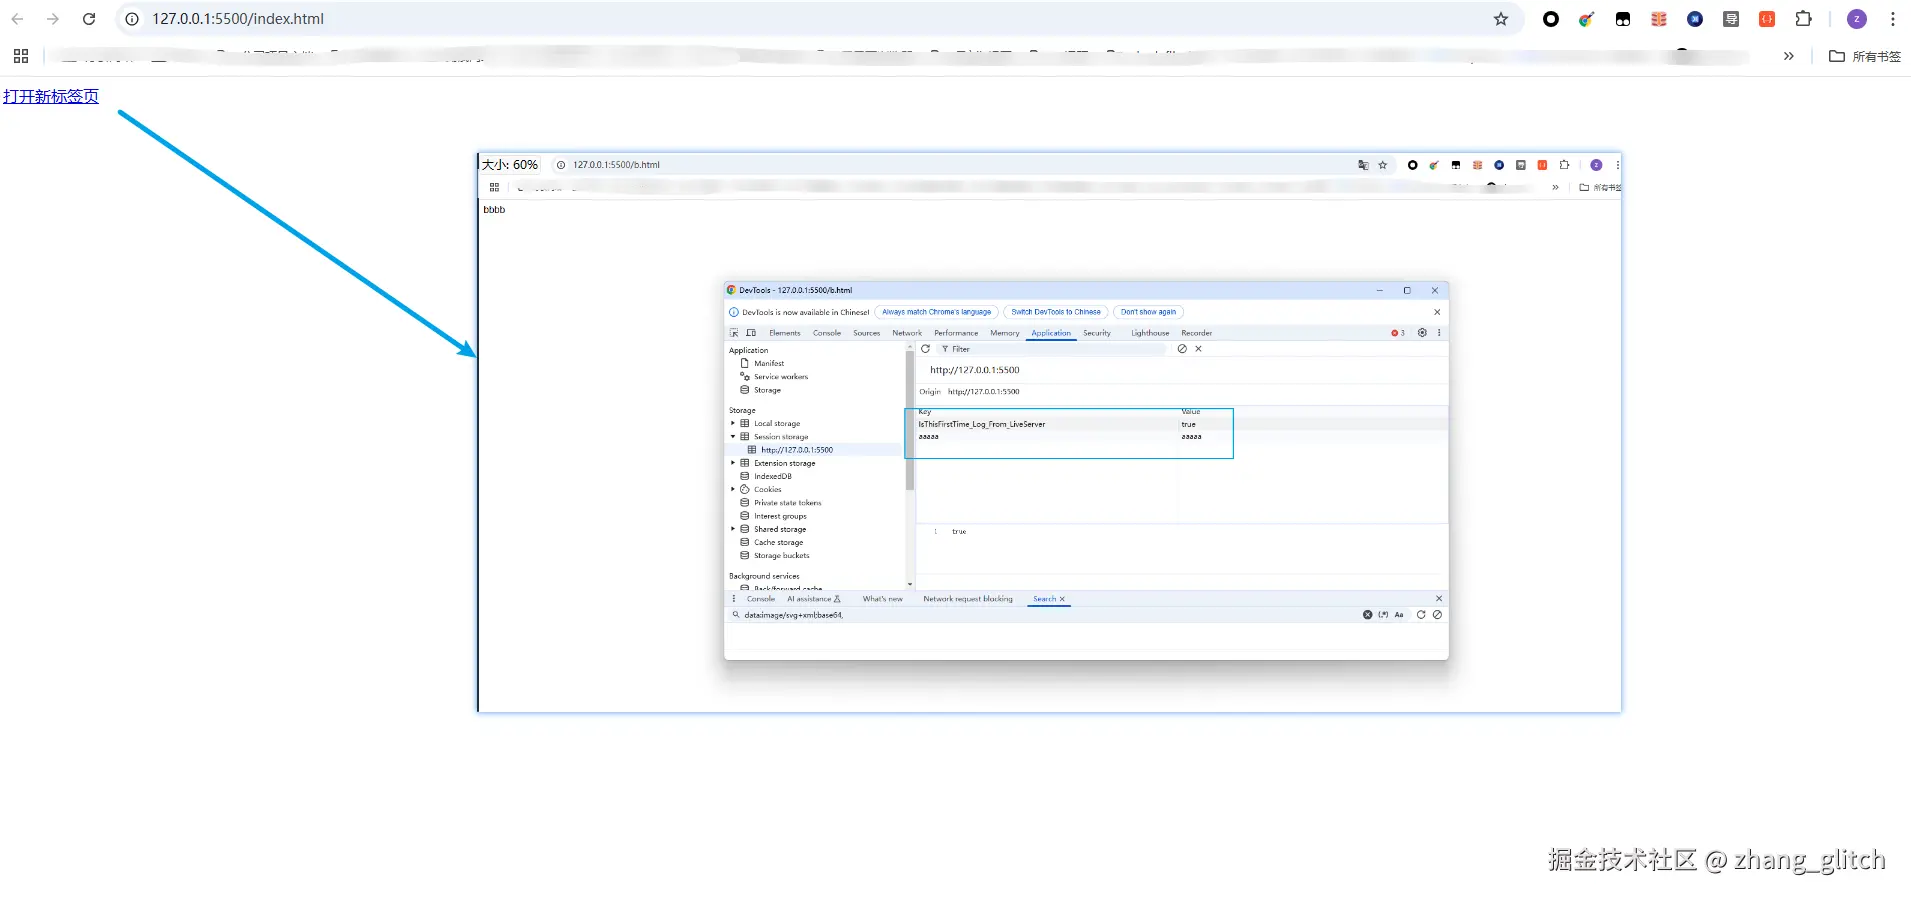The height and width of the screenshot is (900, 1911).
Task: Click the DevTools sidebar vertical scrollbar
Action: coord(910,419)
